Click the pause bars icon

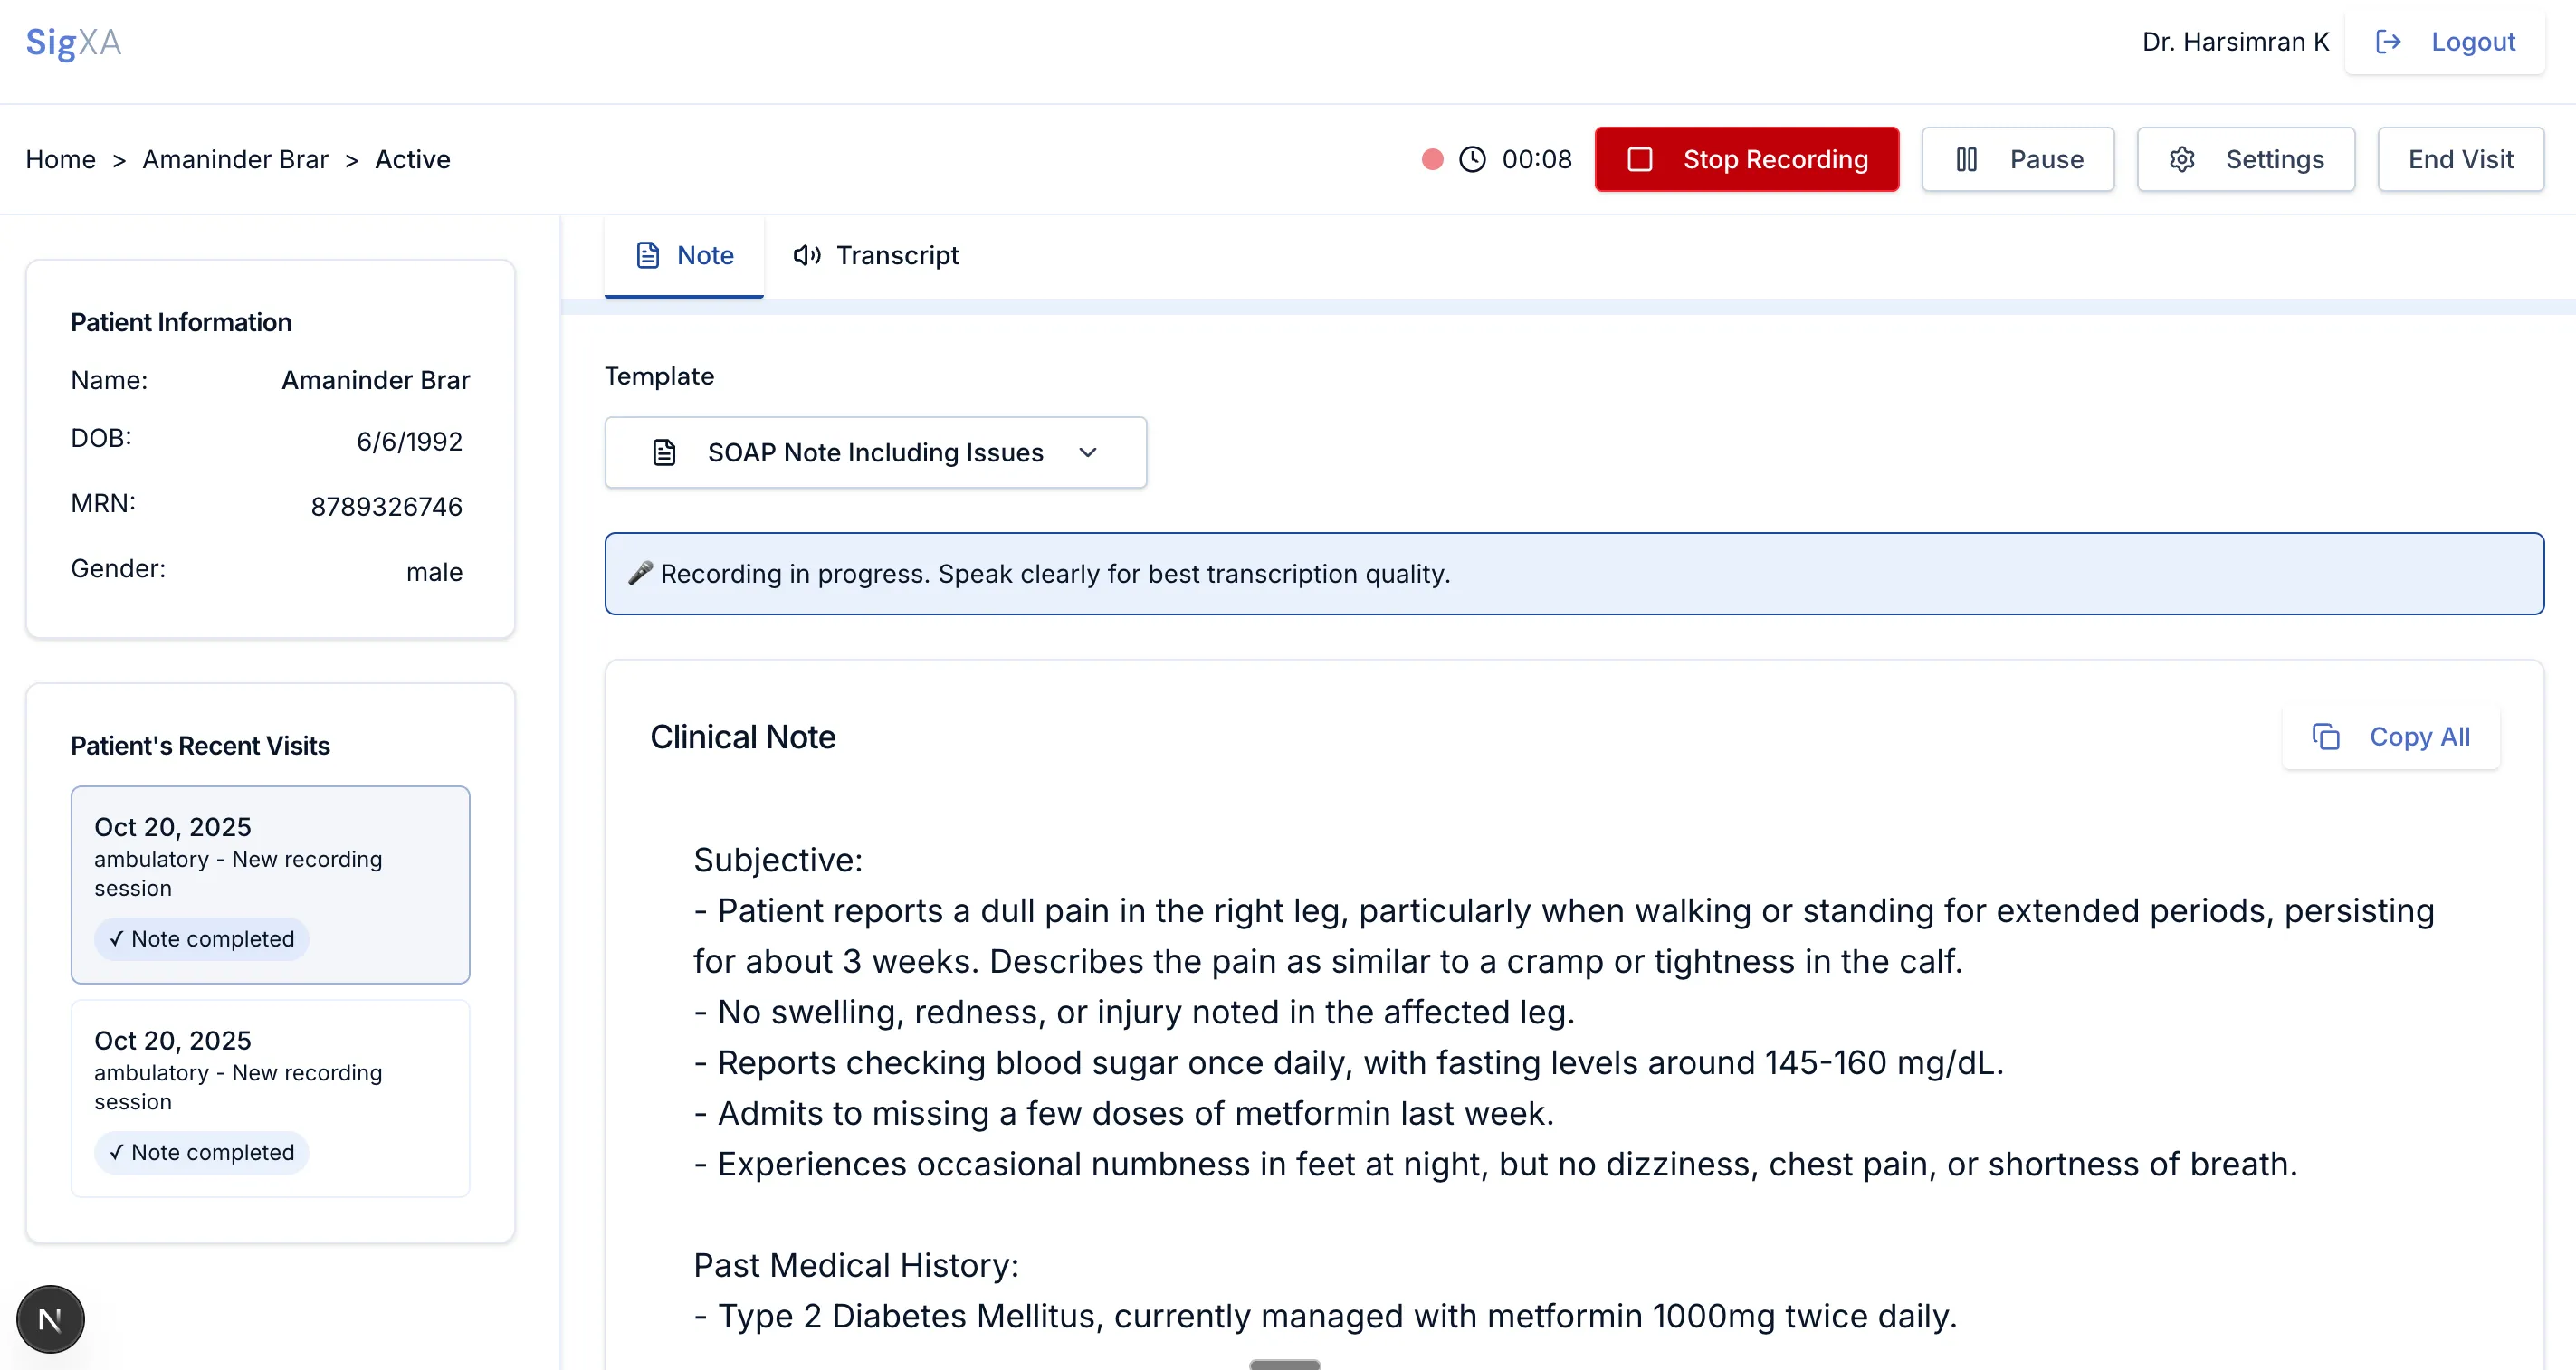click(1966, 159)
